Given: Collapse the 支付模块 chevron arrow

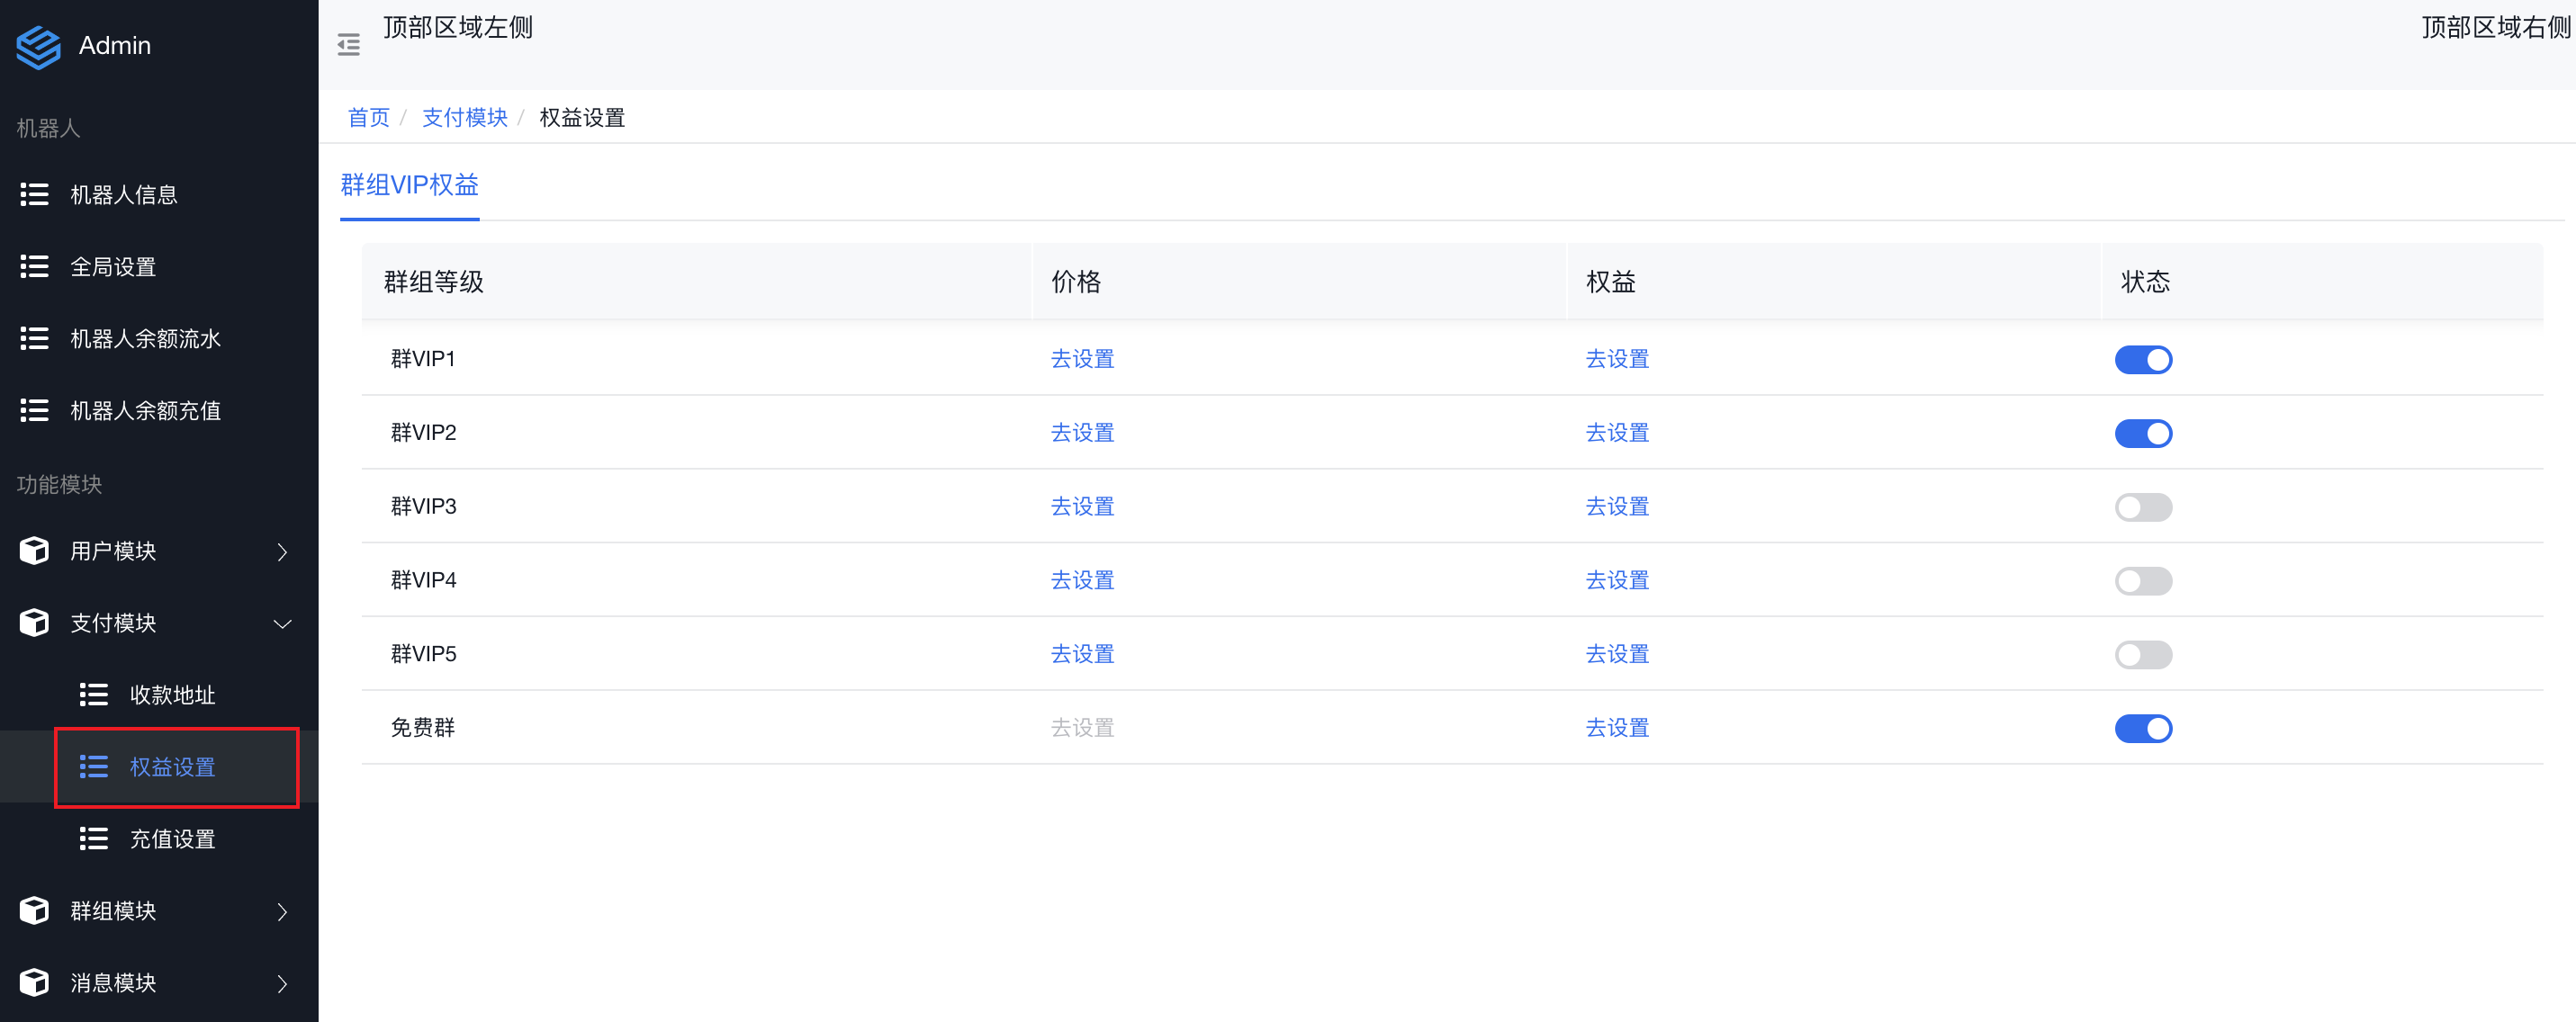Looking at the screenshot, I should coord(282,624).
